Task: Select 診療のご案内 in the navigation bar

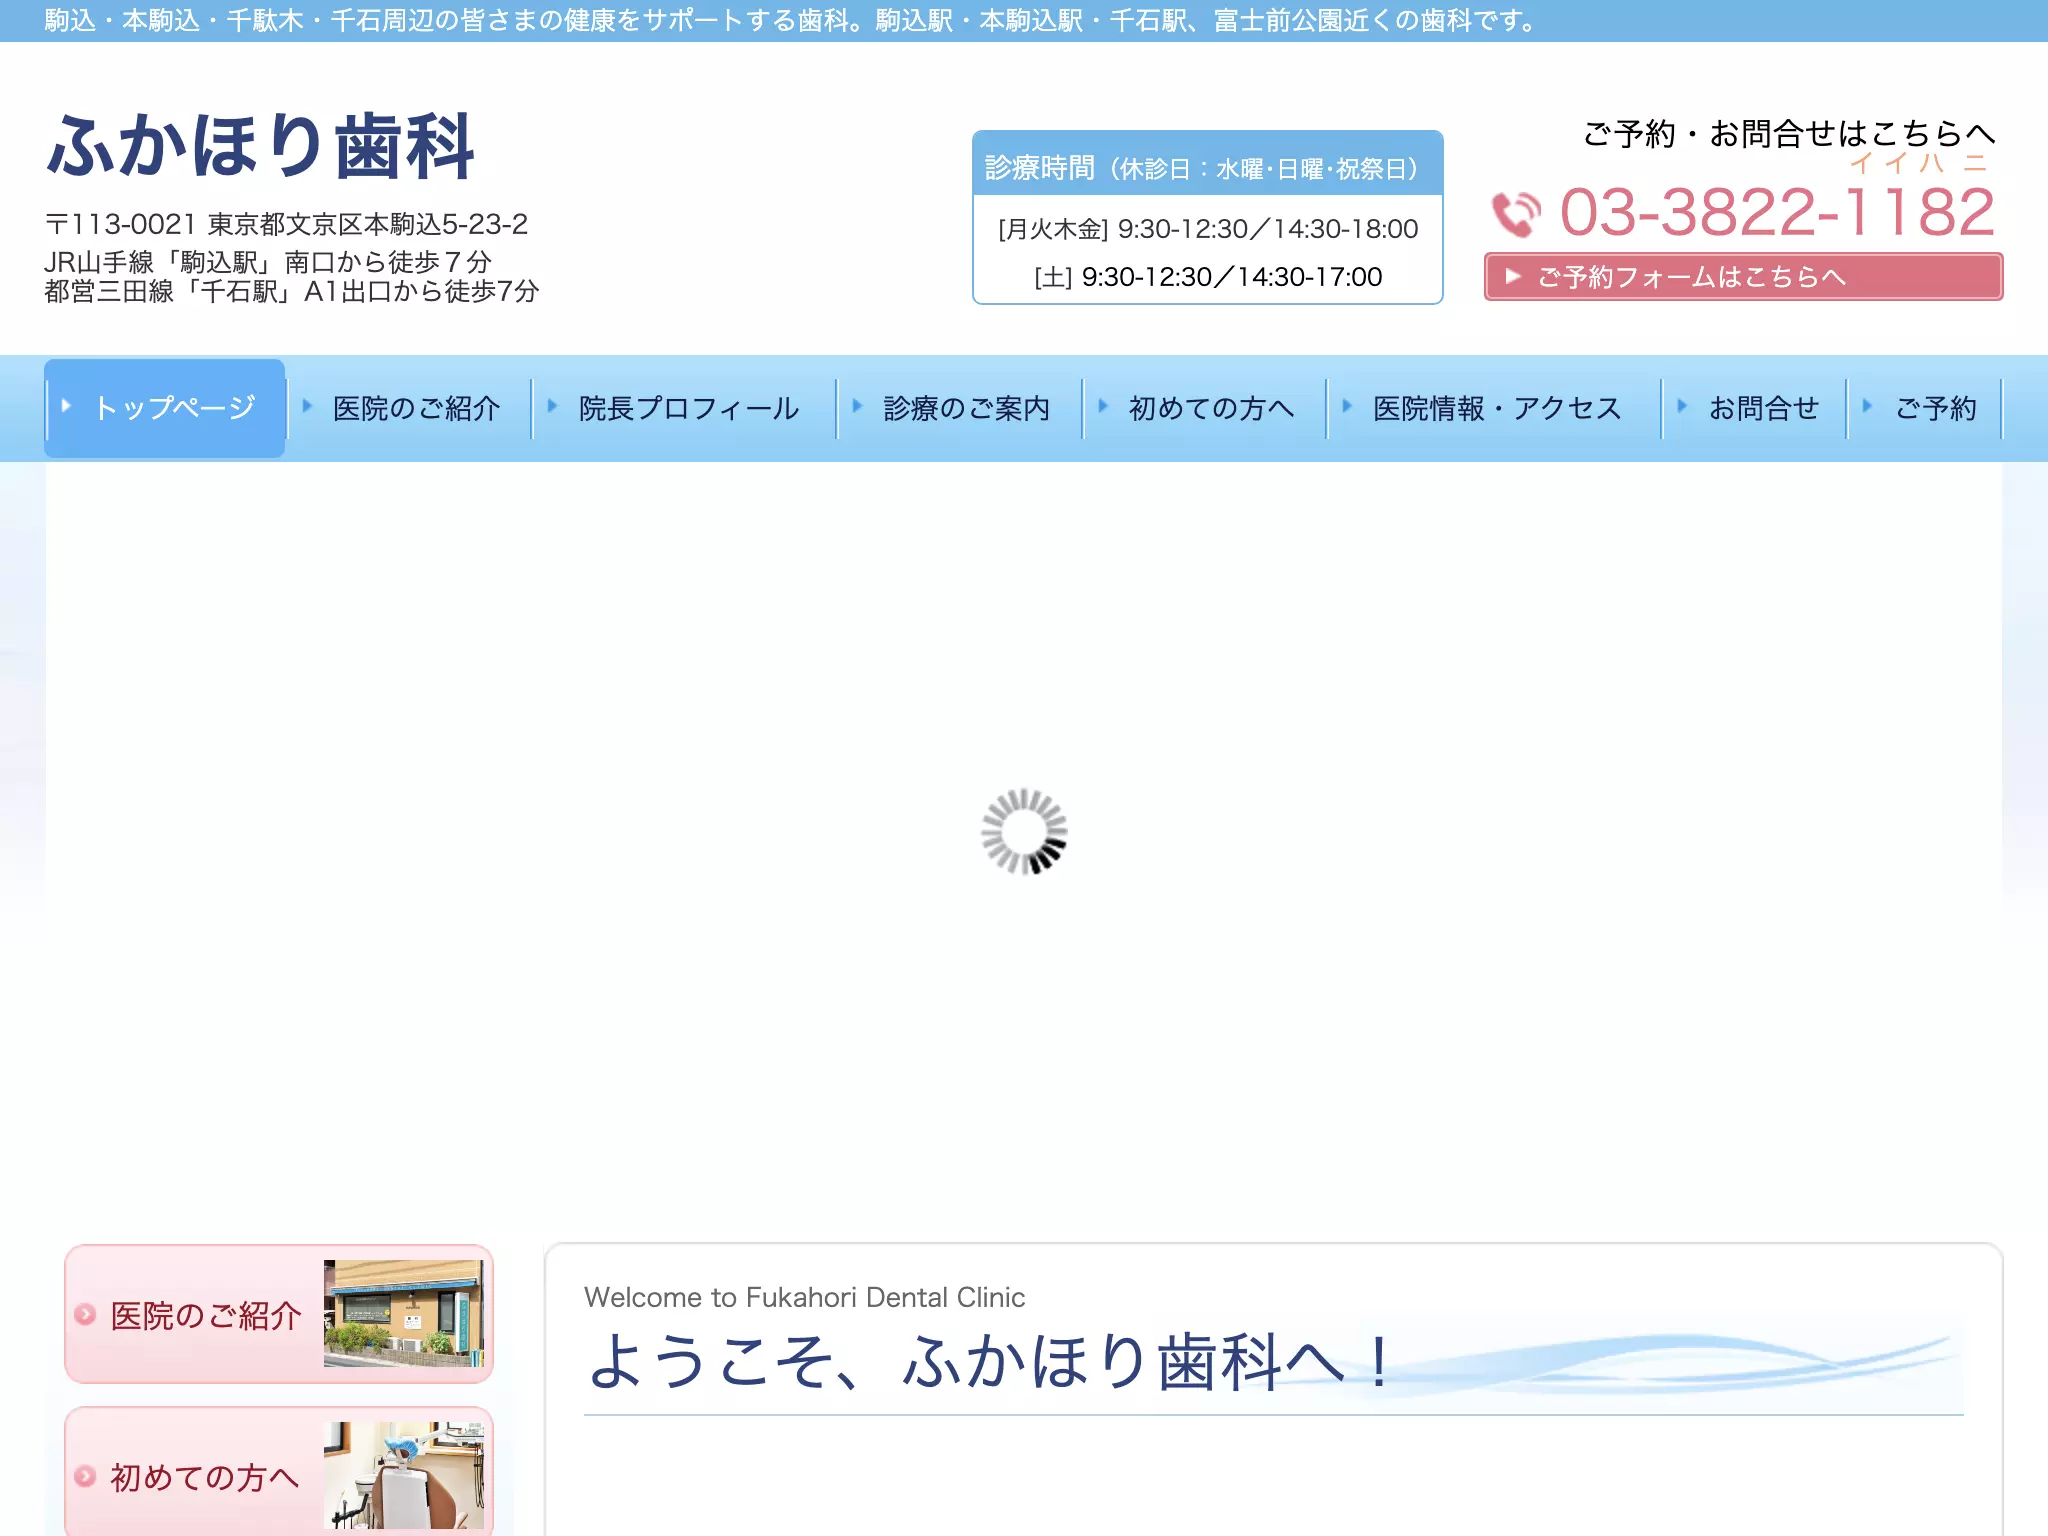Action: tap(961, 408)
